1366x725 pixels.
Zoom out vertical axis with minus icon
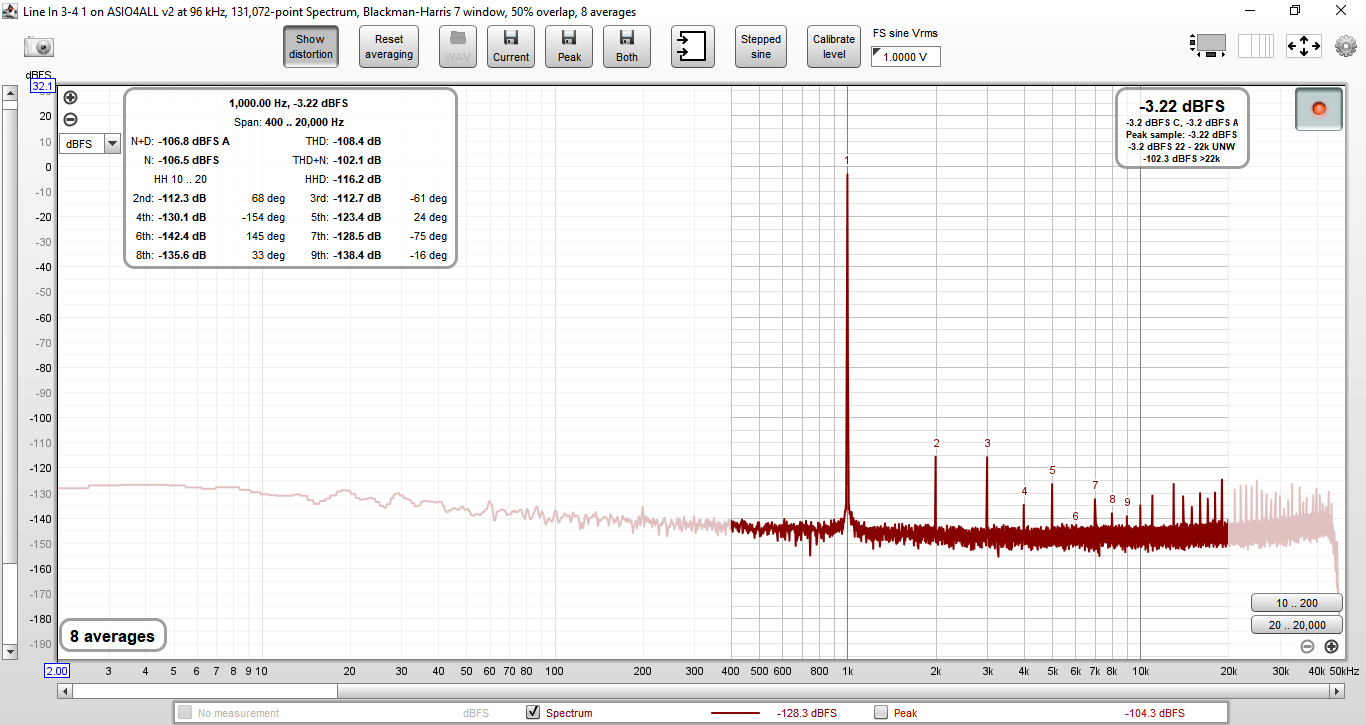pyautogui.click(x=70, y=120)
